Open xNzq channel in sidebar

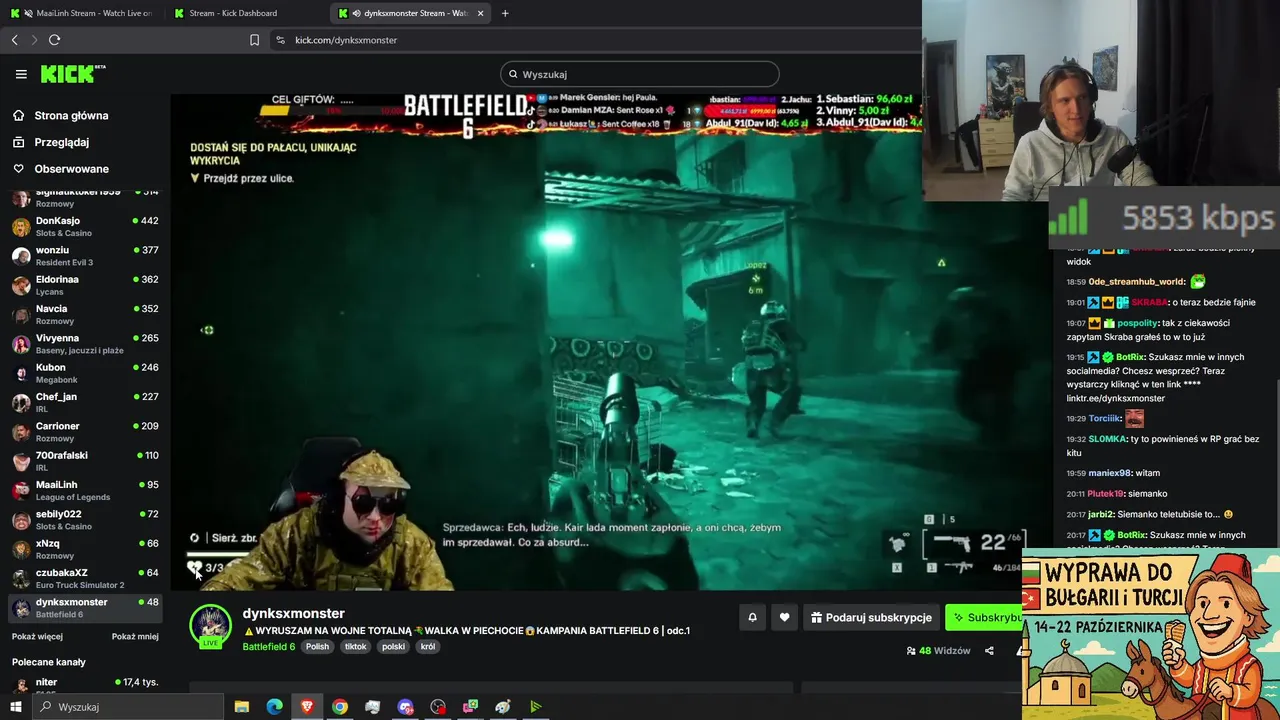click(x=85, y=549)
